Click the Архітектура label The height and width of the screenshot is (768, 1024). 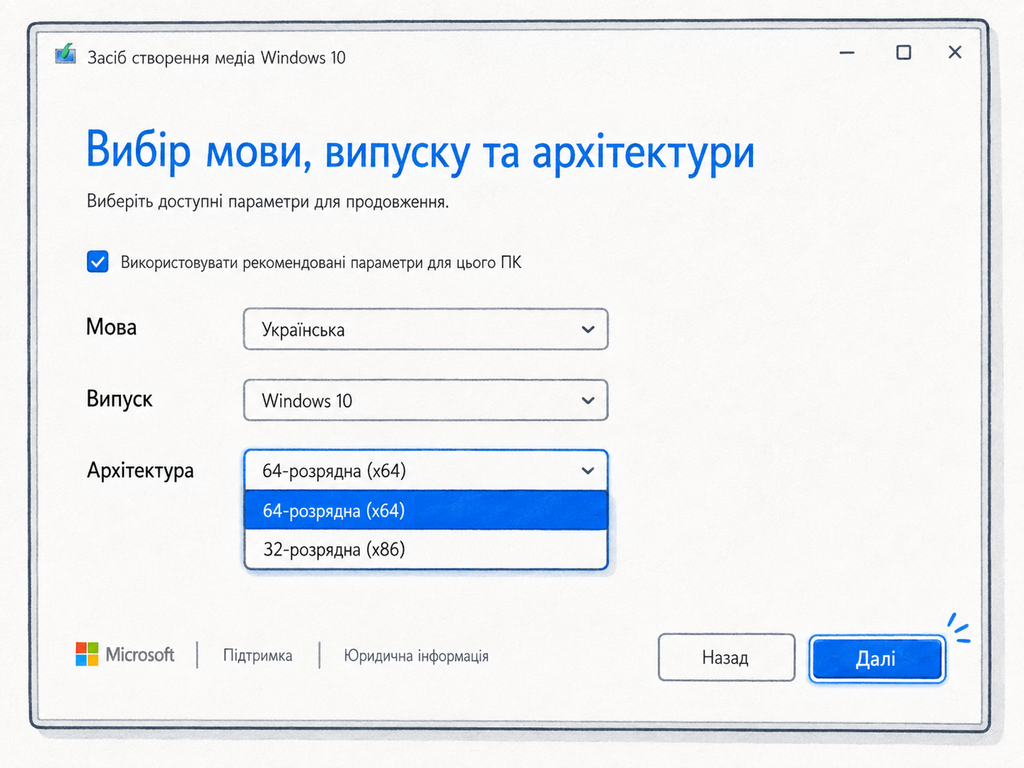pyautogui.click(x=140, y=470)
